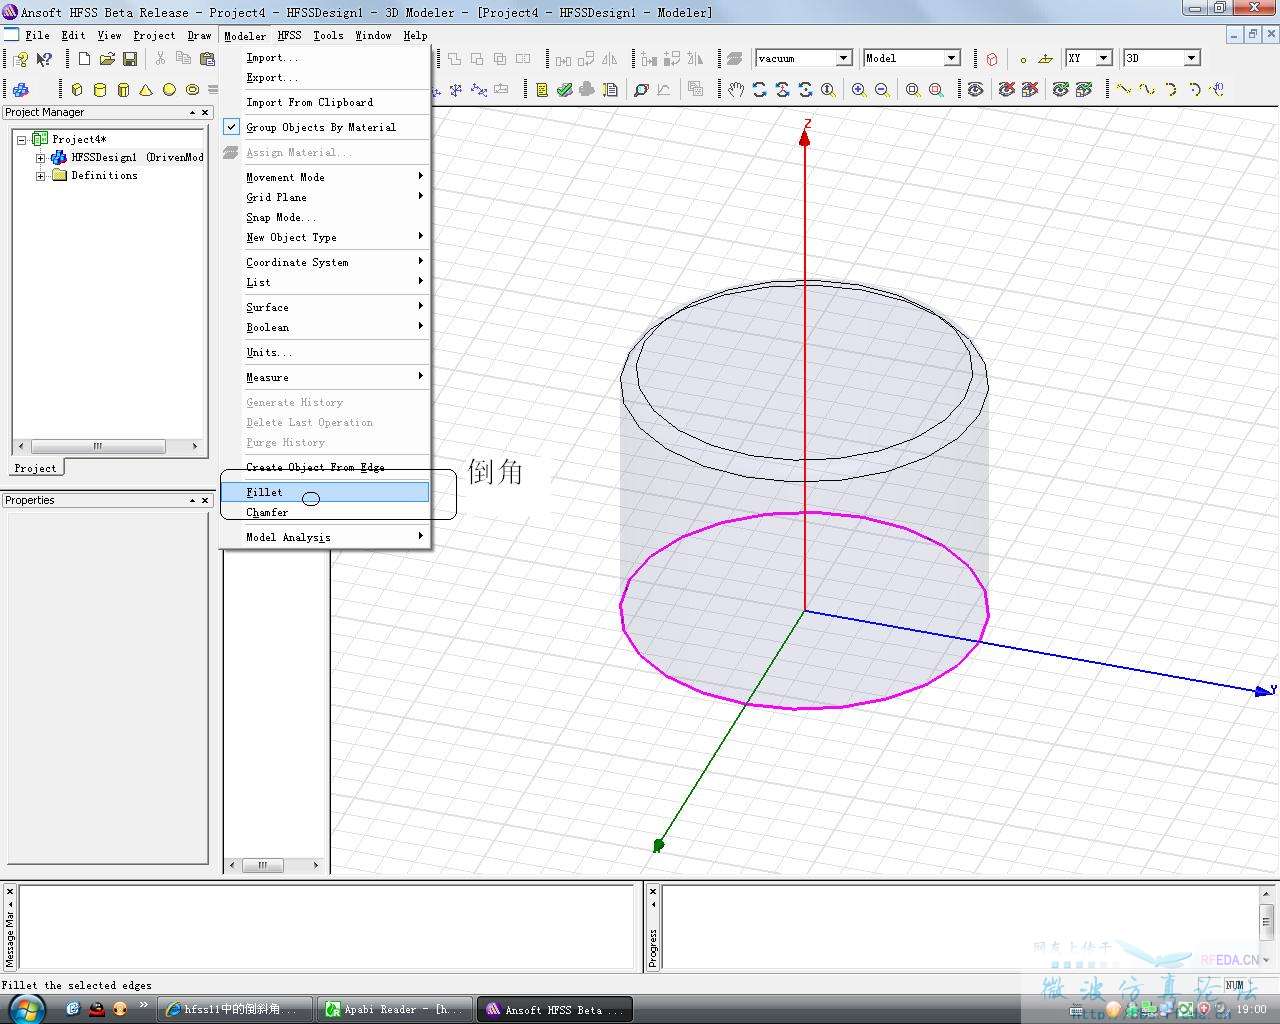The image size is (1280, 1024).
Task: Click Export... menu entry
Action: click(x=326, y=77)
